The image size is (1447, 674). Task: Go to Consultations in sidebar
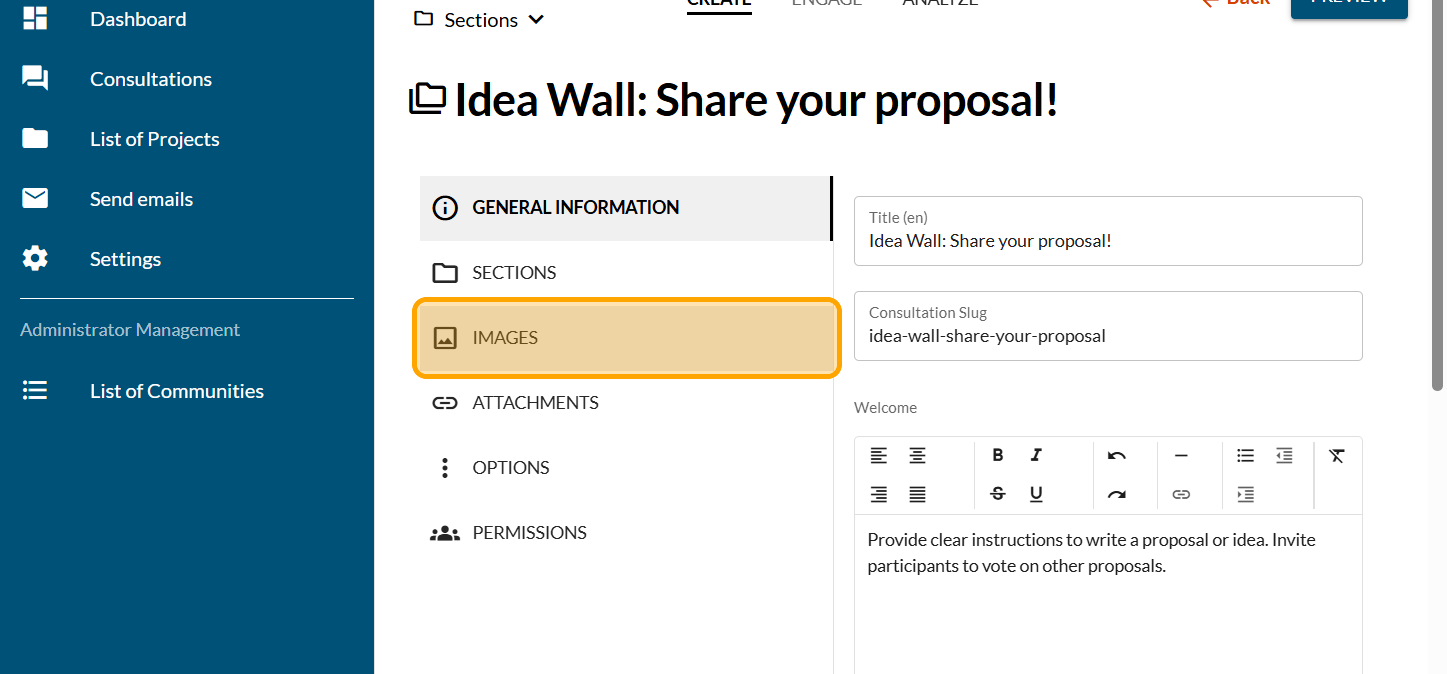(x=150, y=79)
